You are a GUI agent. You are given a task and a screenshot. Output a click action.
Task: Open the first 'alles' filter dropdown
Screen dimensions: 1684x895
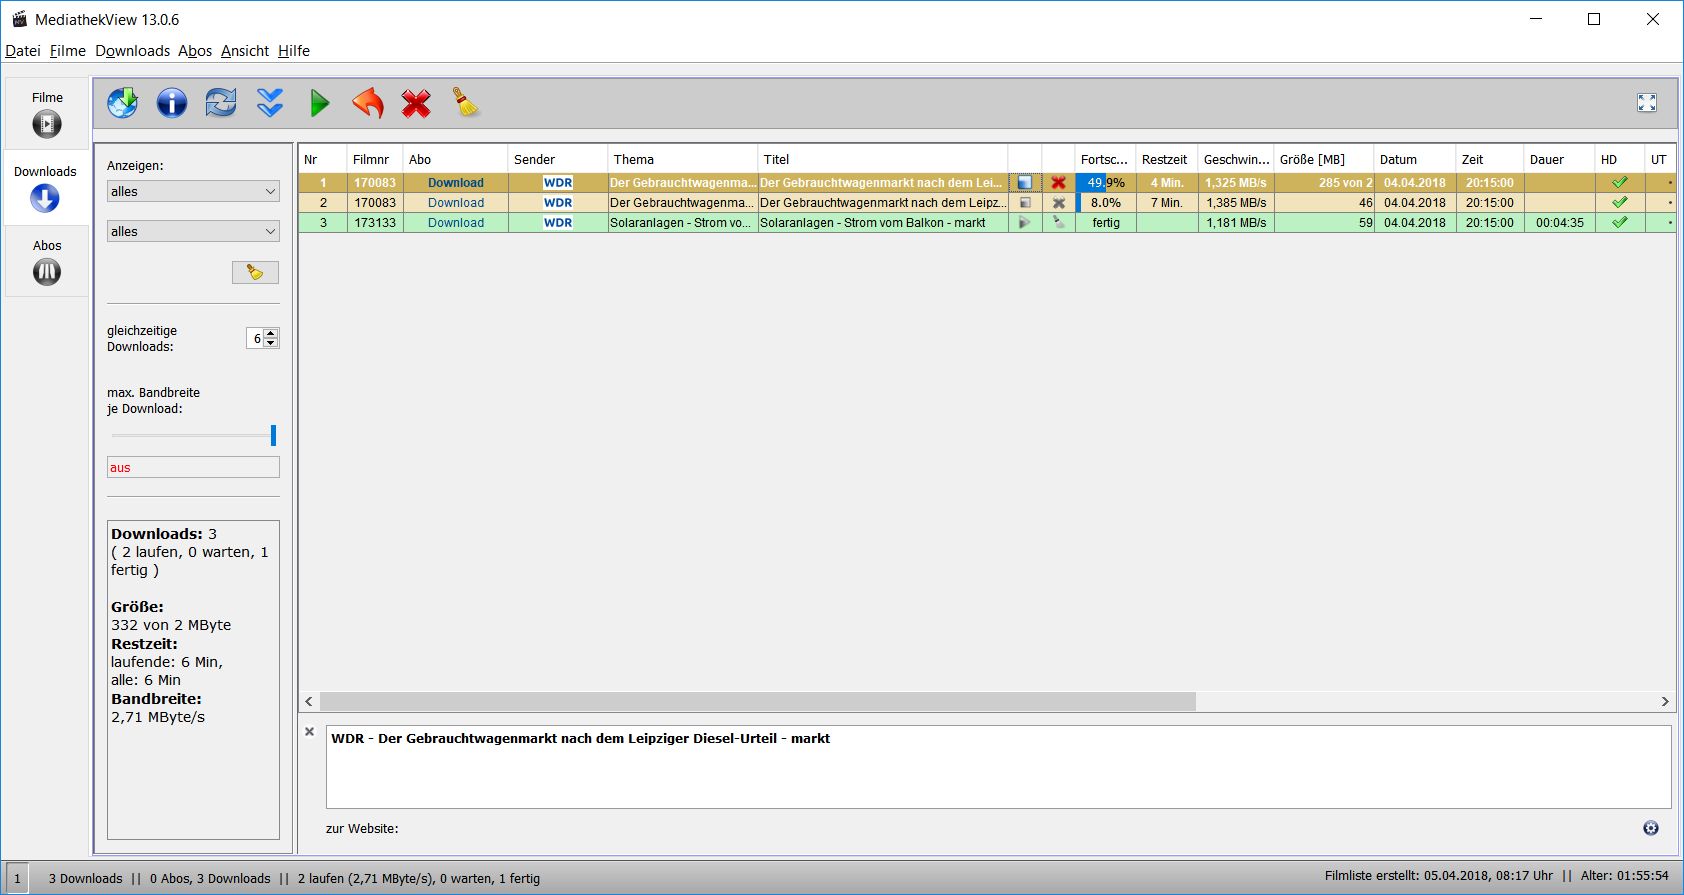(193, 192)
